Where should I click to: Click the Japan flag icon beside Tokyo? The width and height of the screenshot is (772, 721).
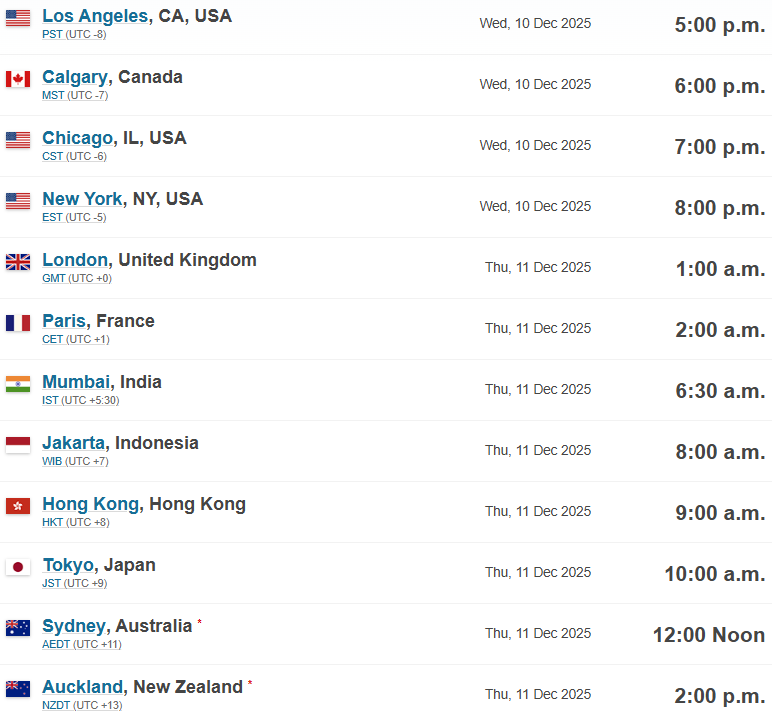point(18,567)
